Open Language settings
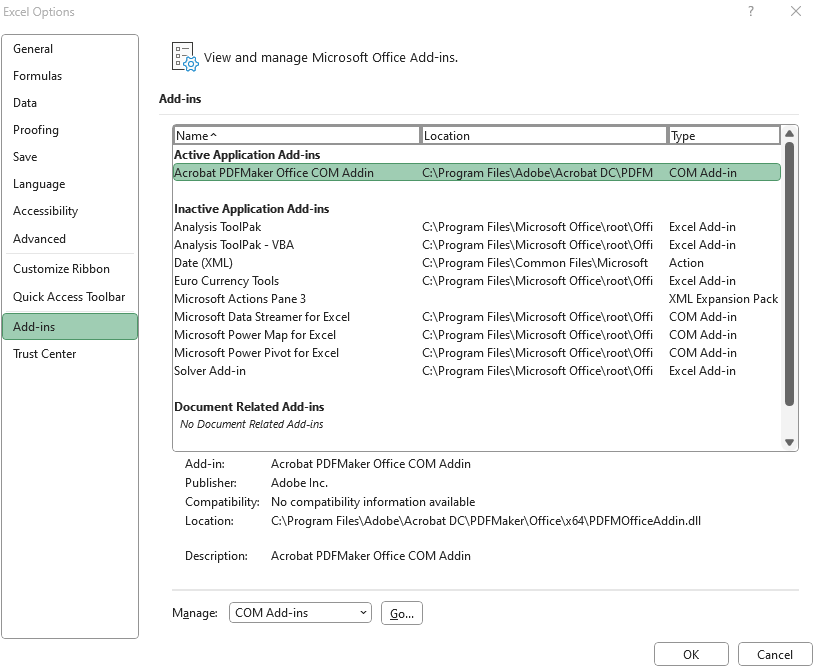Viewport: 815px width, 668px height. tap(70, 184)
